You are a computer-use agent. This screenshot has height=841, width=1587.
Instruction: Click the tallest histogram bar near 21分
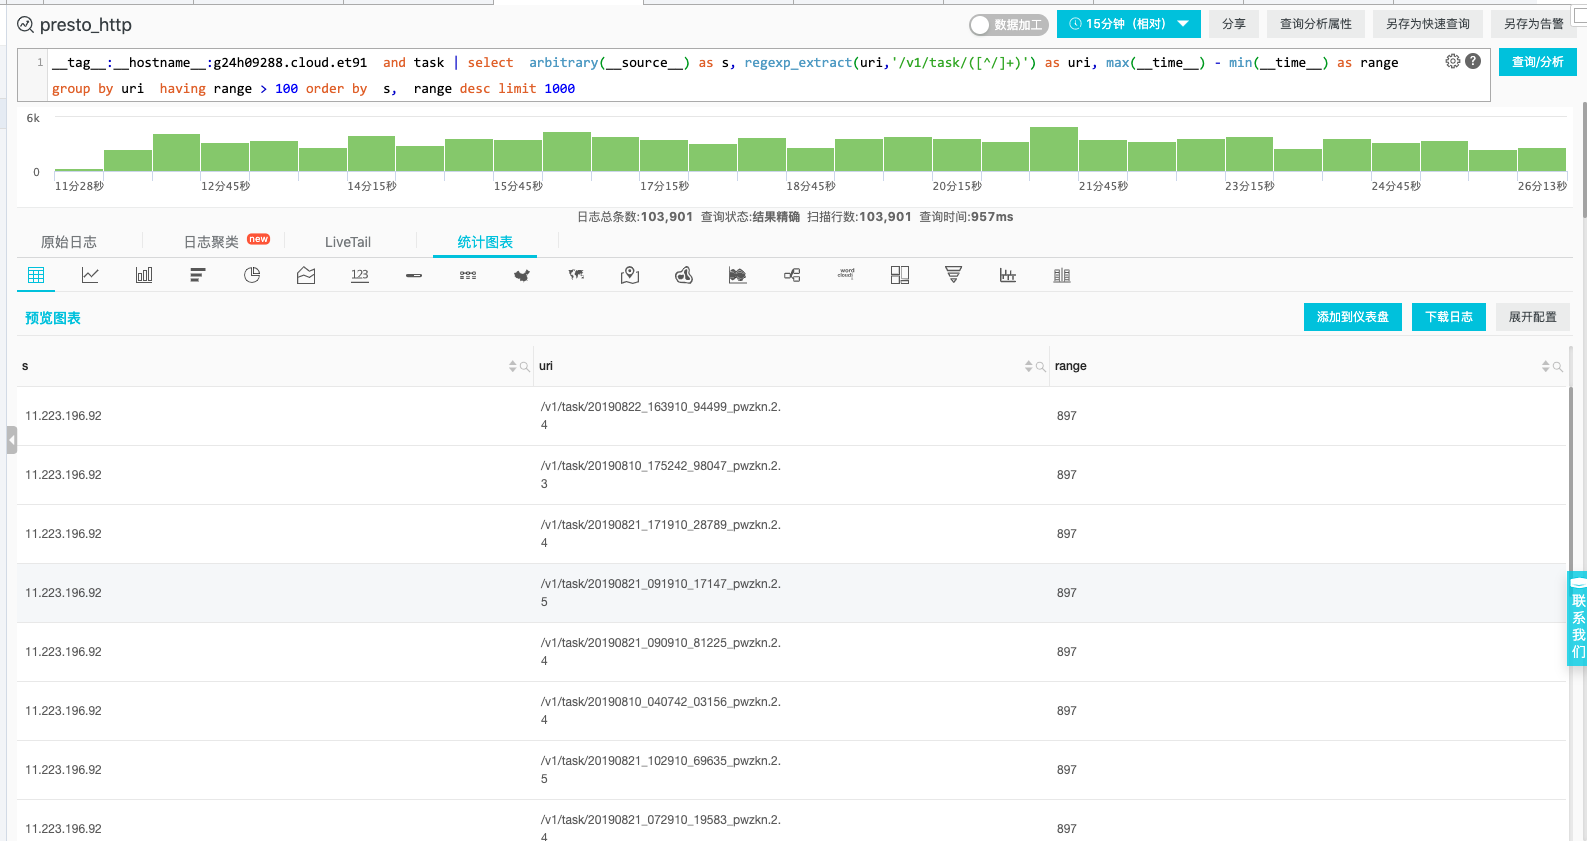point(1054,149)
